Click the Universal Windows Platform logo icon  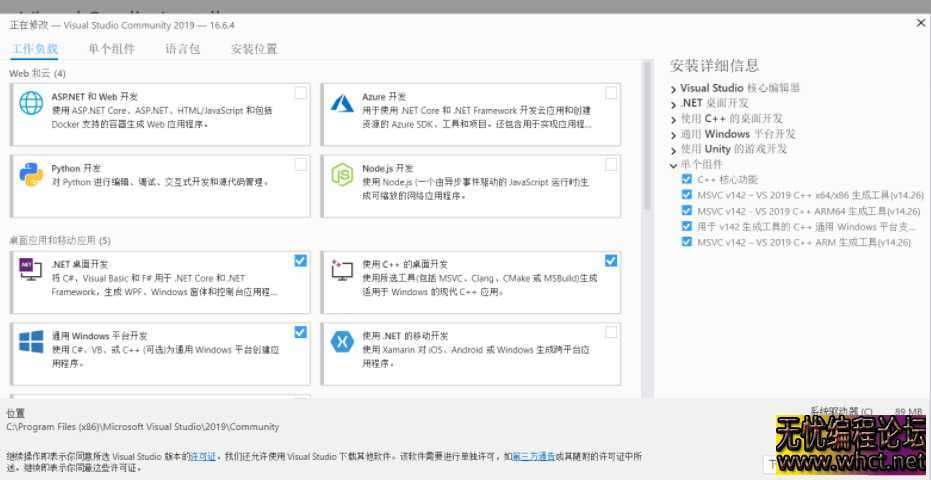pos(29,341)
